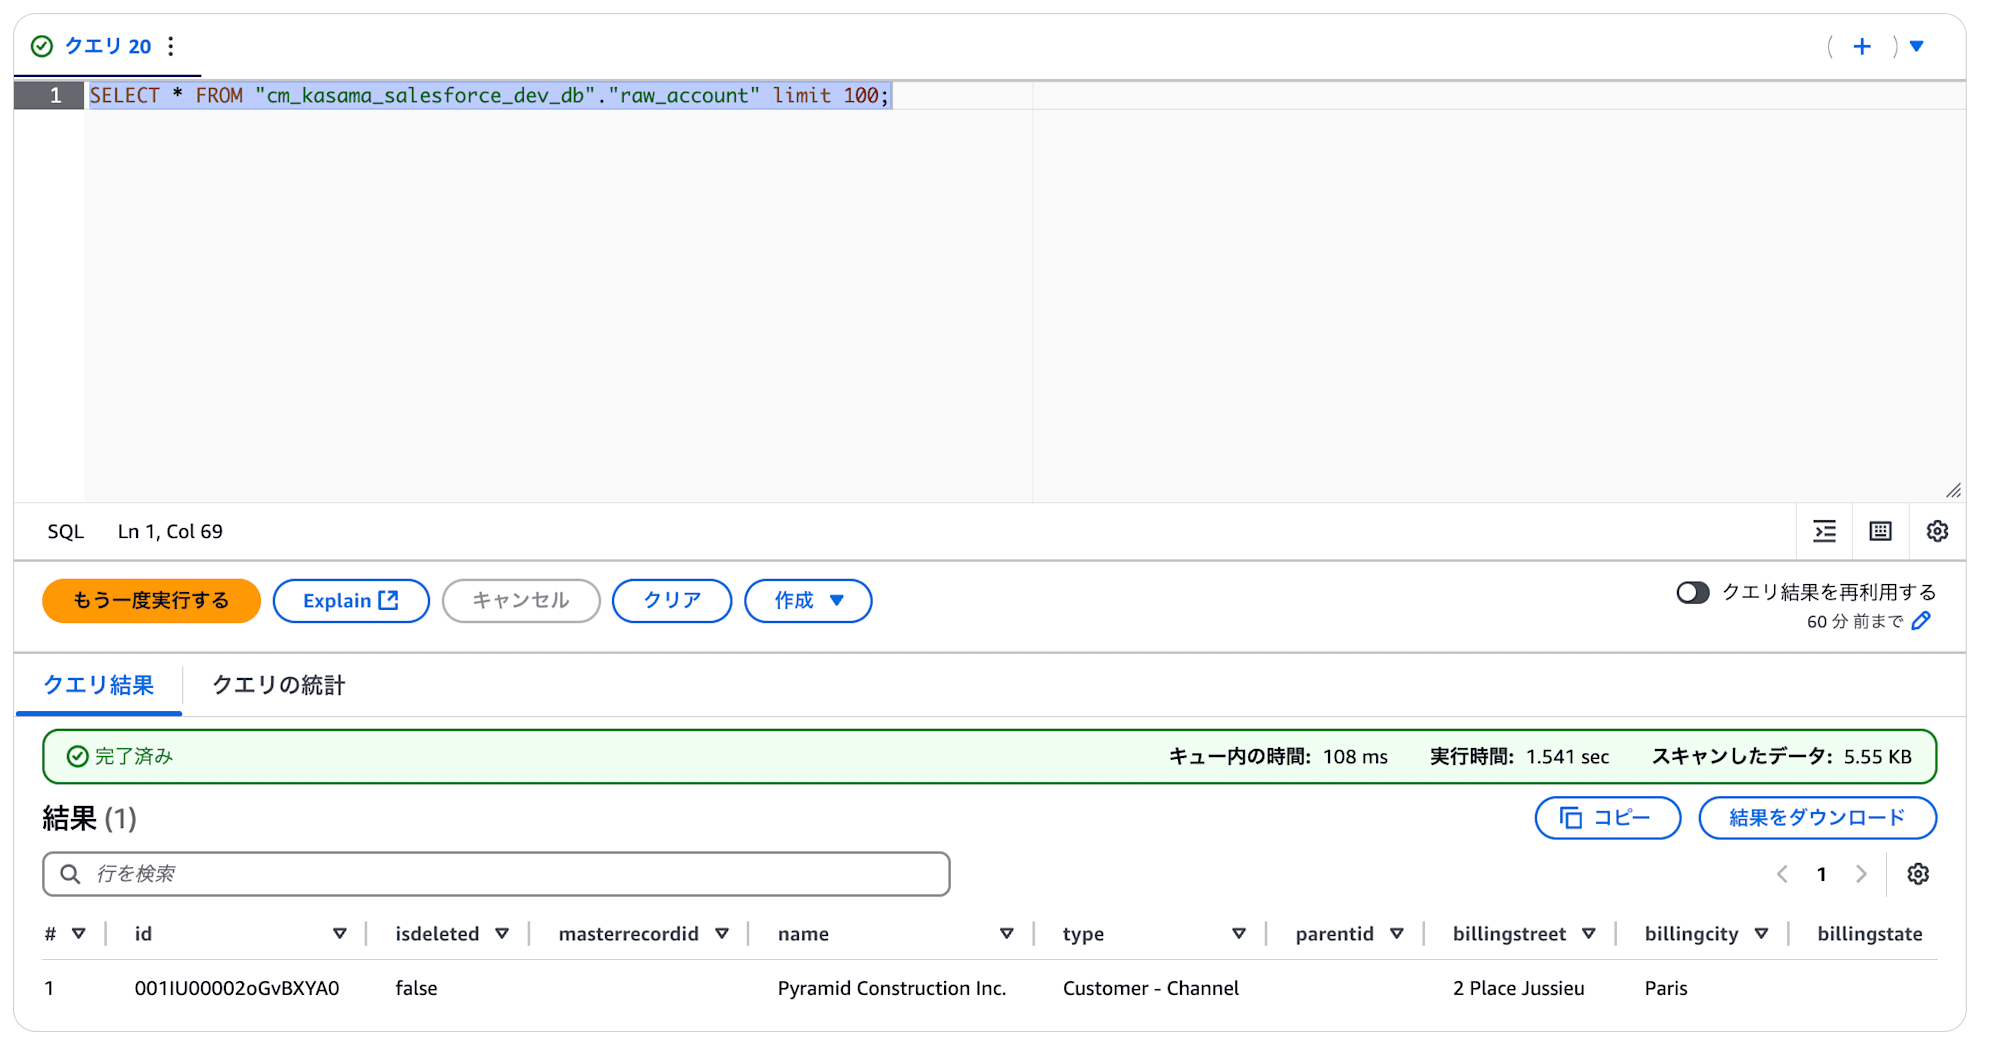
Task: Select the Paris billingcity cell
Action: tap(1666, 988)
